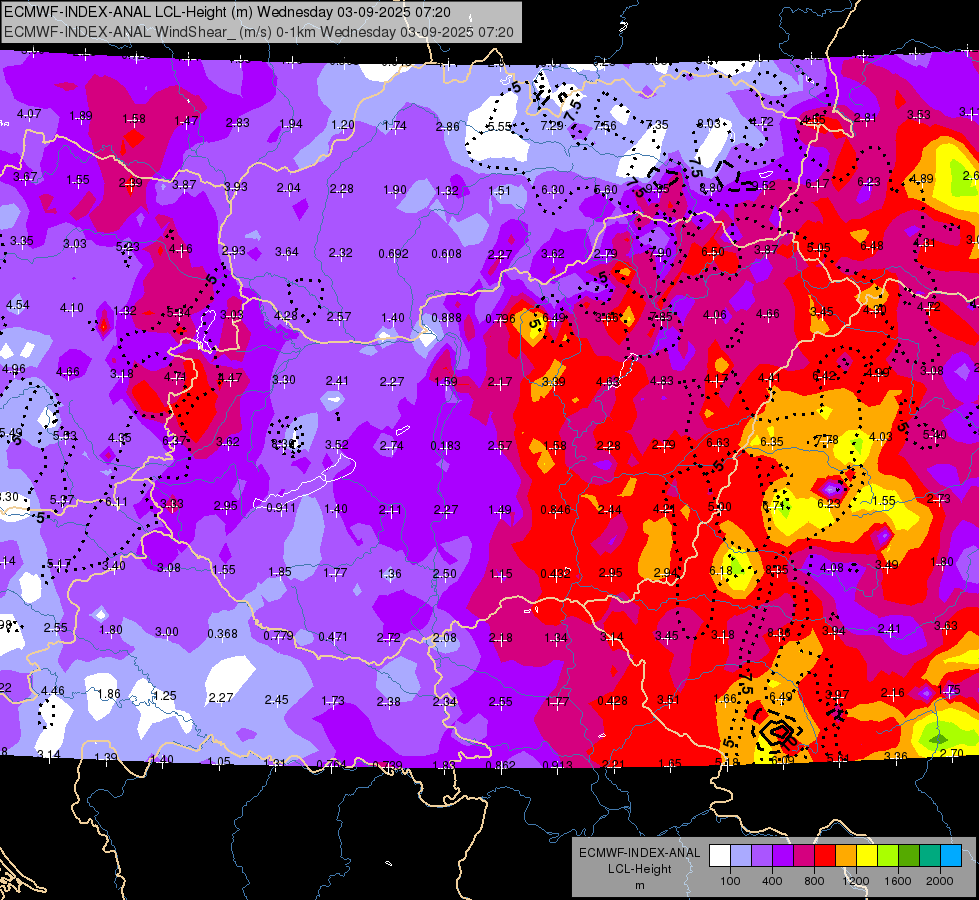Screen dimensions: 979x900
Task: Click the wind shear value 0.796
Action: pos(501,319)
